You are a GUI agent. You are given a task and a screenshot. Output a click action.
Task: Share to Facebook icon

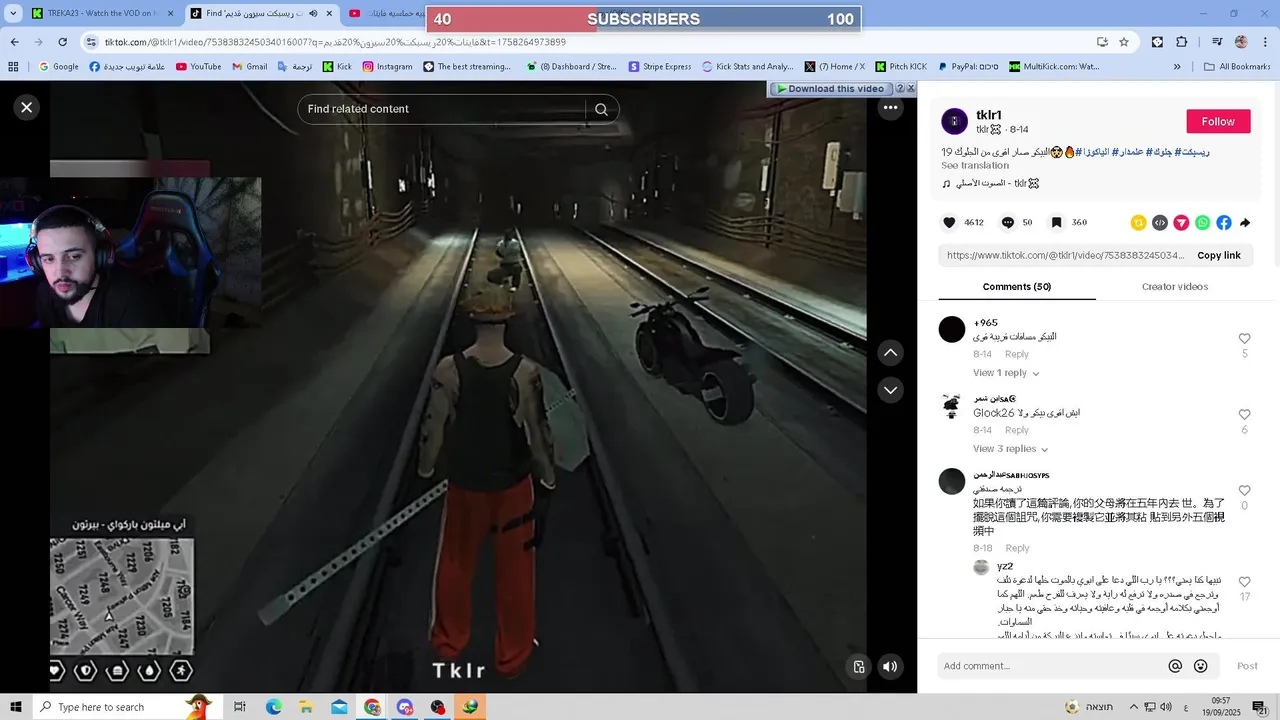pos(1224,223)
